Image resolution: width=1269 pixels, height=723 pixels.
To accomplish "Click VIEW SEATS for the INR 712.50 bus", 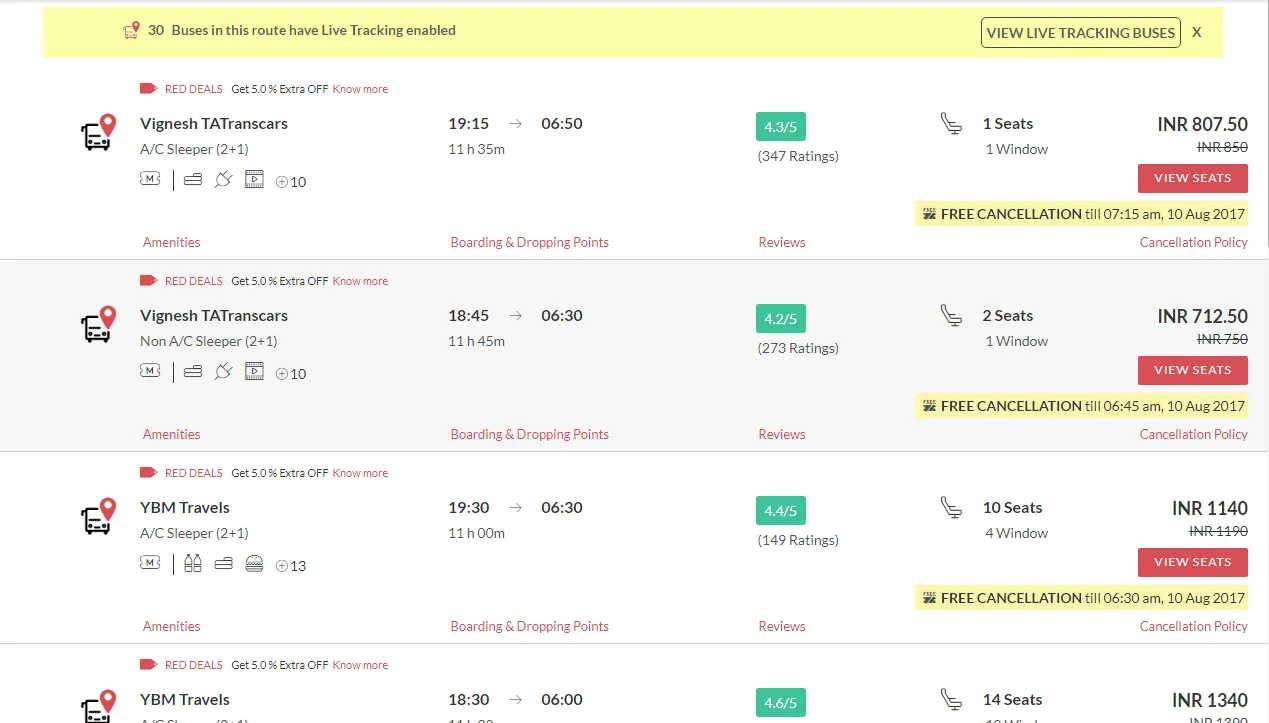I will (1192, 370).
